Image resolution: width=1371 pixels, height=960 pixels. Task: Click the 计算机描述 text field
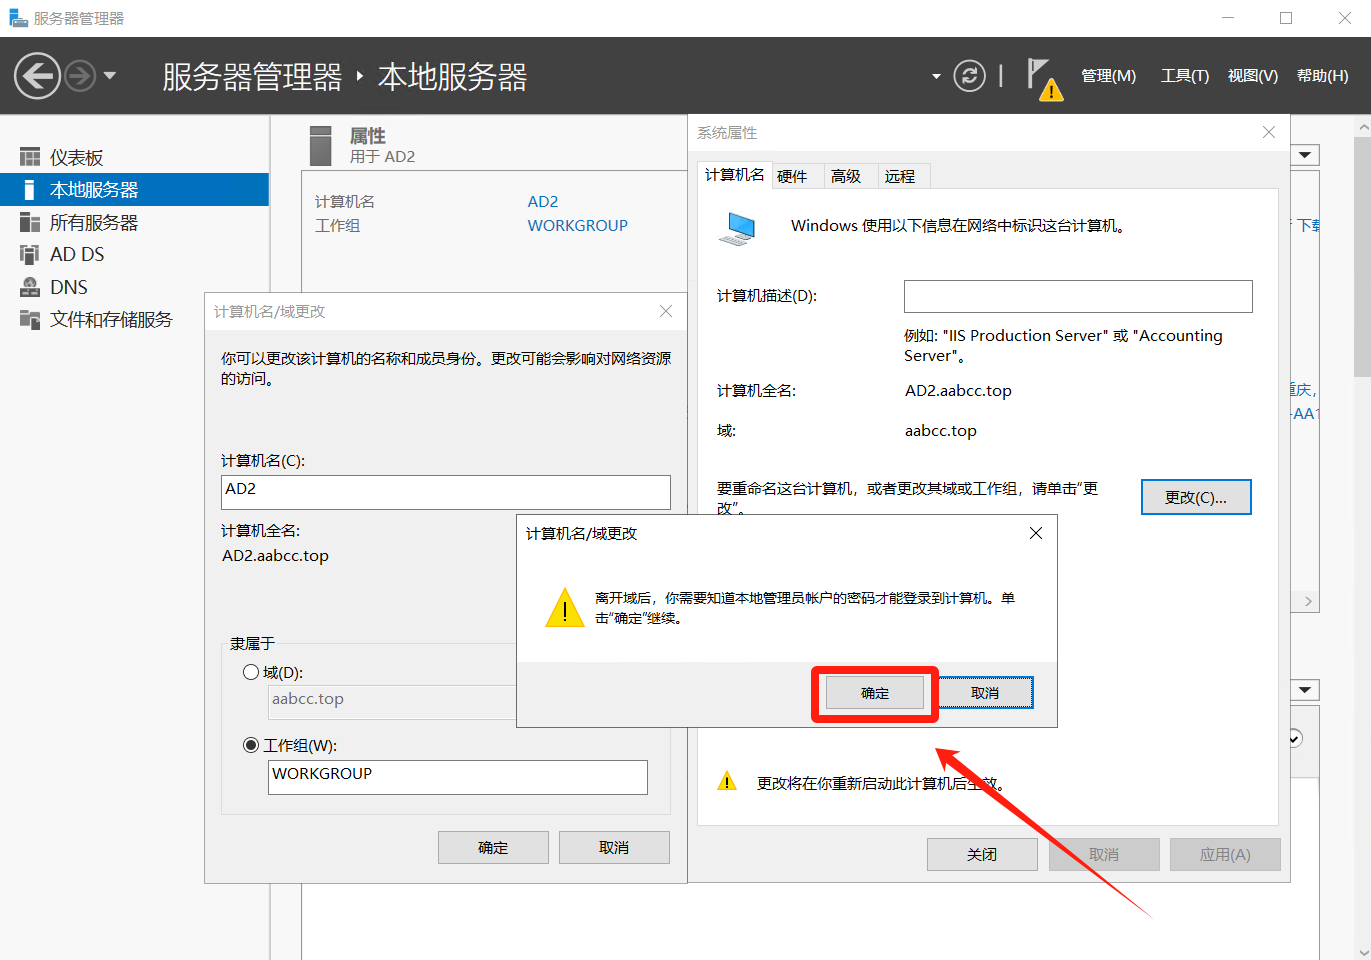click(x=1077, y=296)
